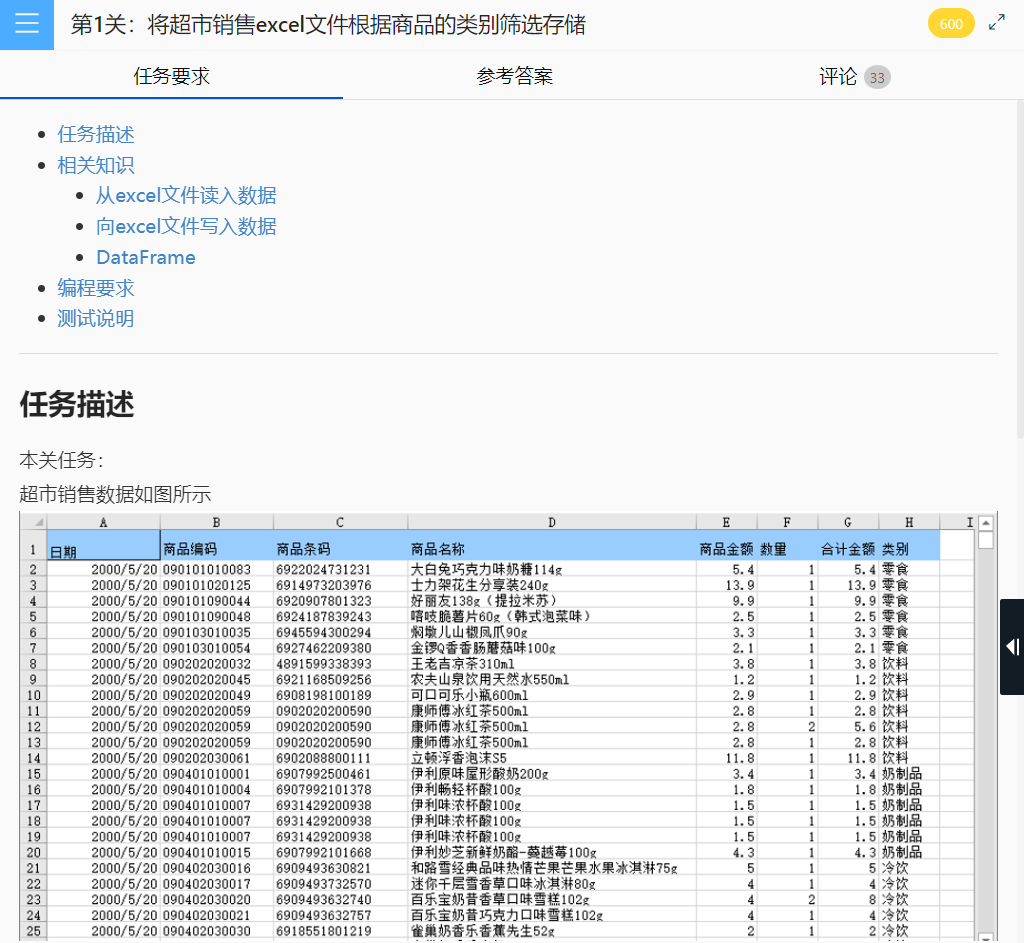The width and height of the screenshot is (1024, 943).
Task: Click the DataFrame link
Action: click(x=146, y=257)
